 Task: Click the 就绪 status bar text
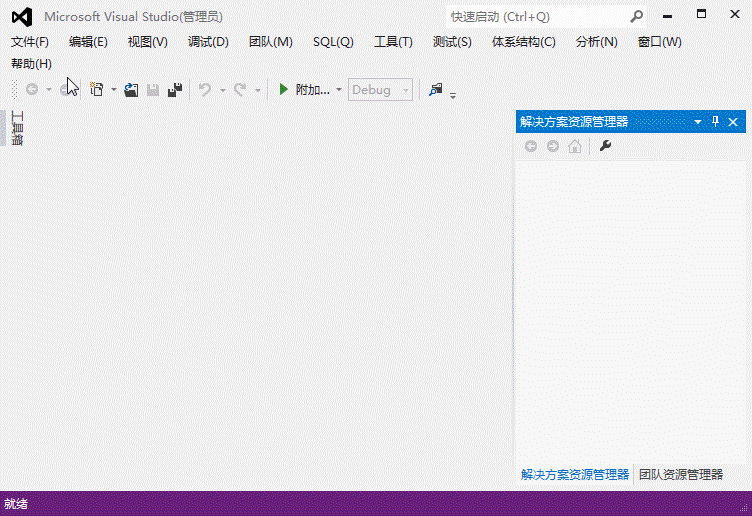point(16,504)
